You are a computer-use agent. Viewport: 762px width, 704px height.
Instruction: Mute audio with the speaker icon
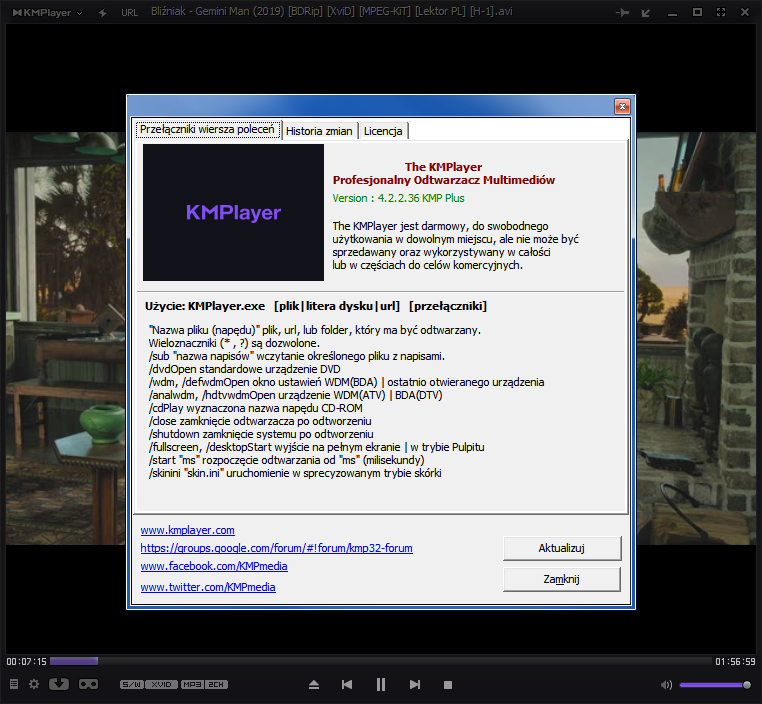666,685
